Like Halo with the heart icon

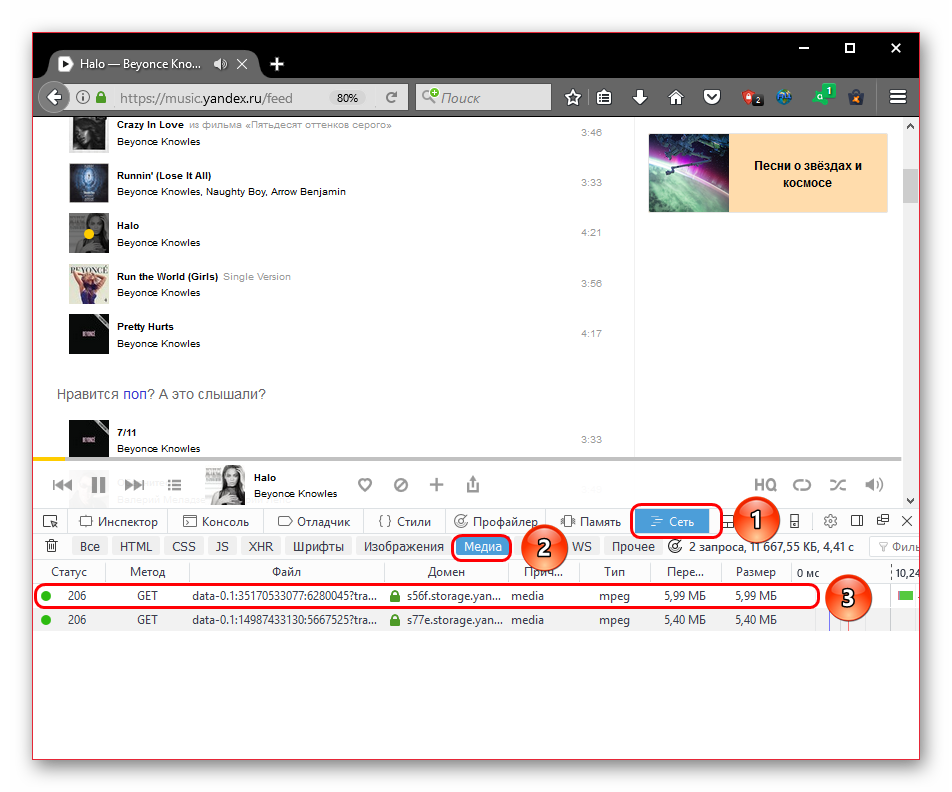click(x=365, y=485)
